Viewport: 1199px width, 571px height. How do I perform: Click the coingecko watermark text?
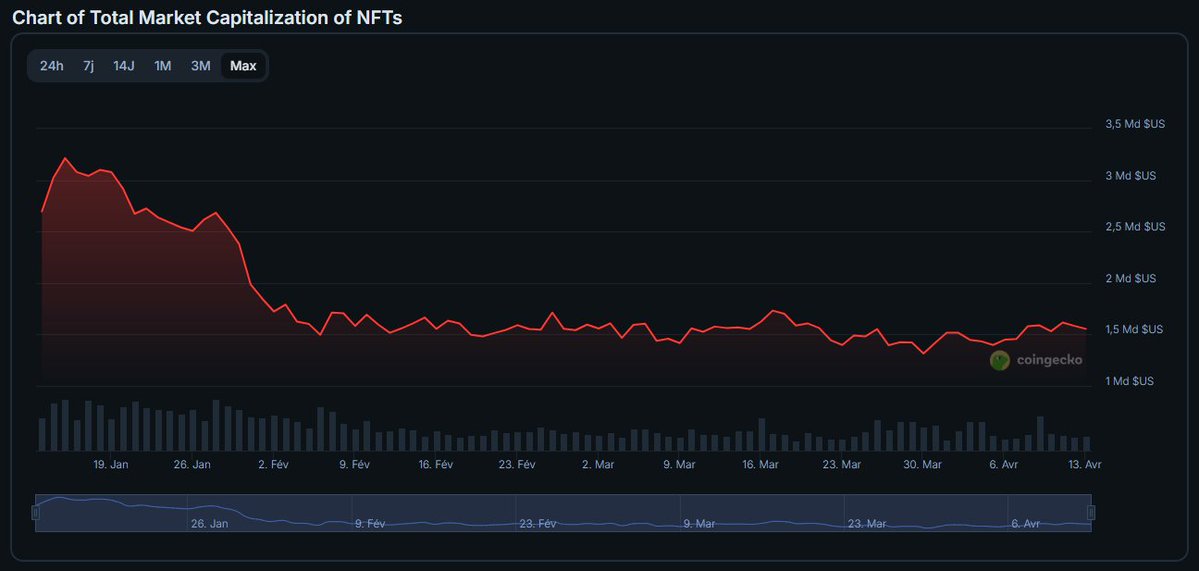(x=1049, y=361)
